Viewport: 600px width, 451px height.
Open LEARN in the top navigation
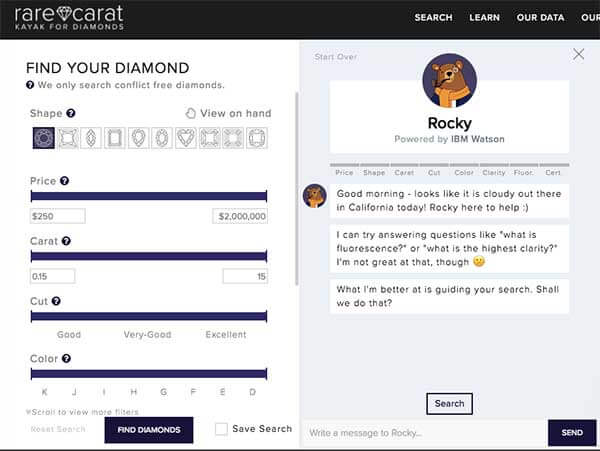pyautogui.click(x=484, y=18)
